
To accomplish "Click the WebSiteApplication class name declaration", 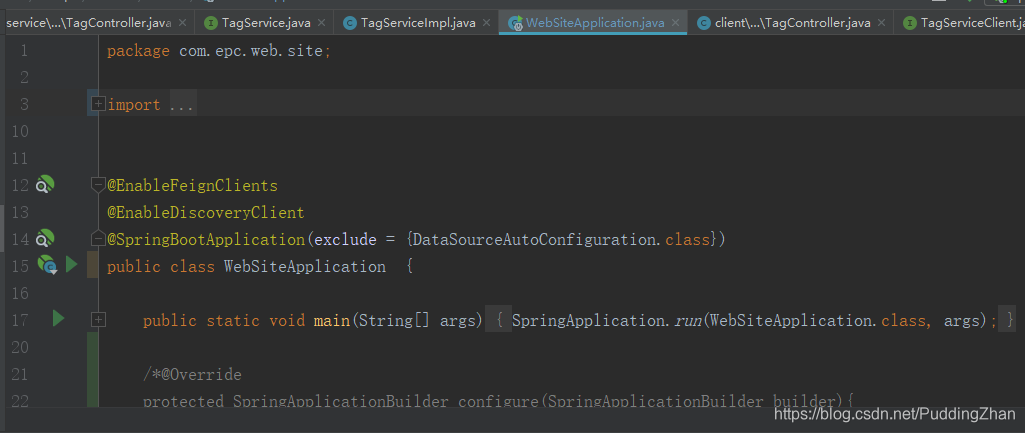I will point(305,266).
